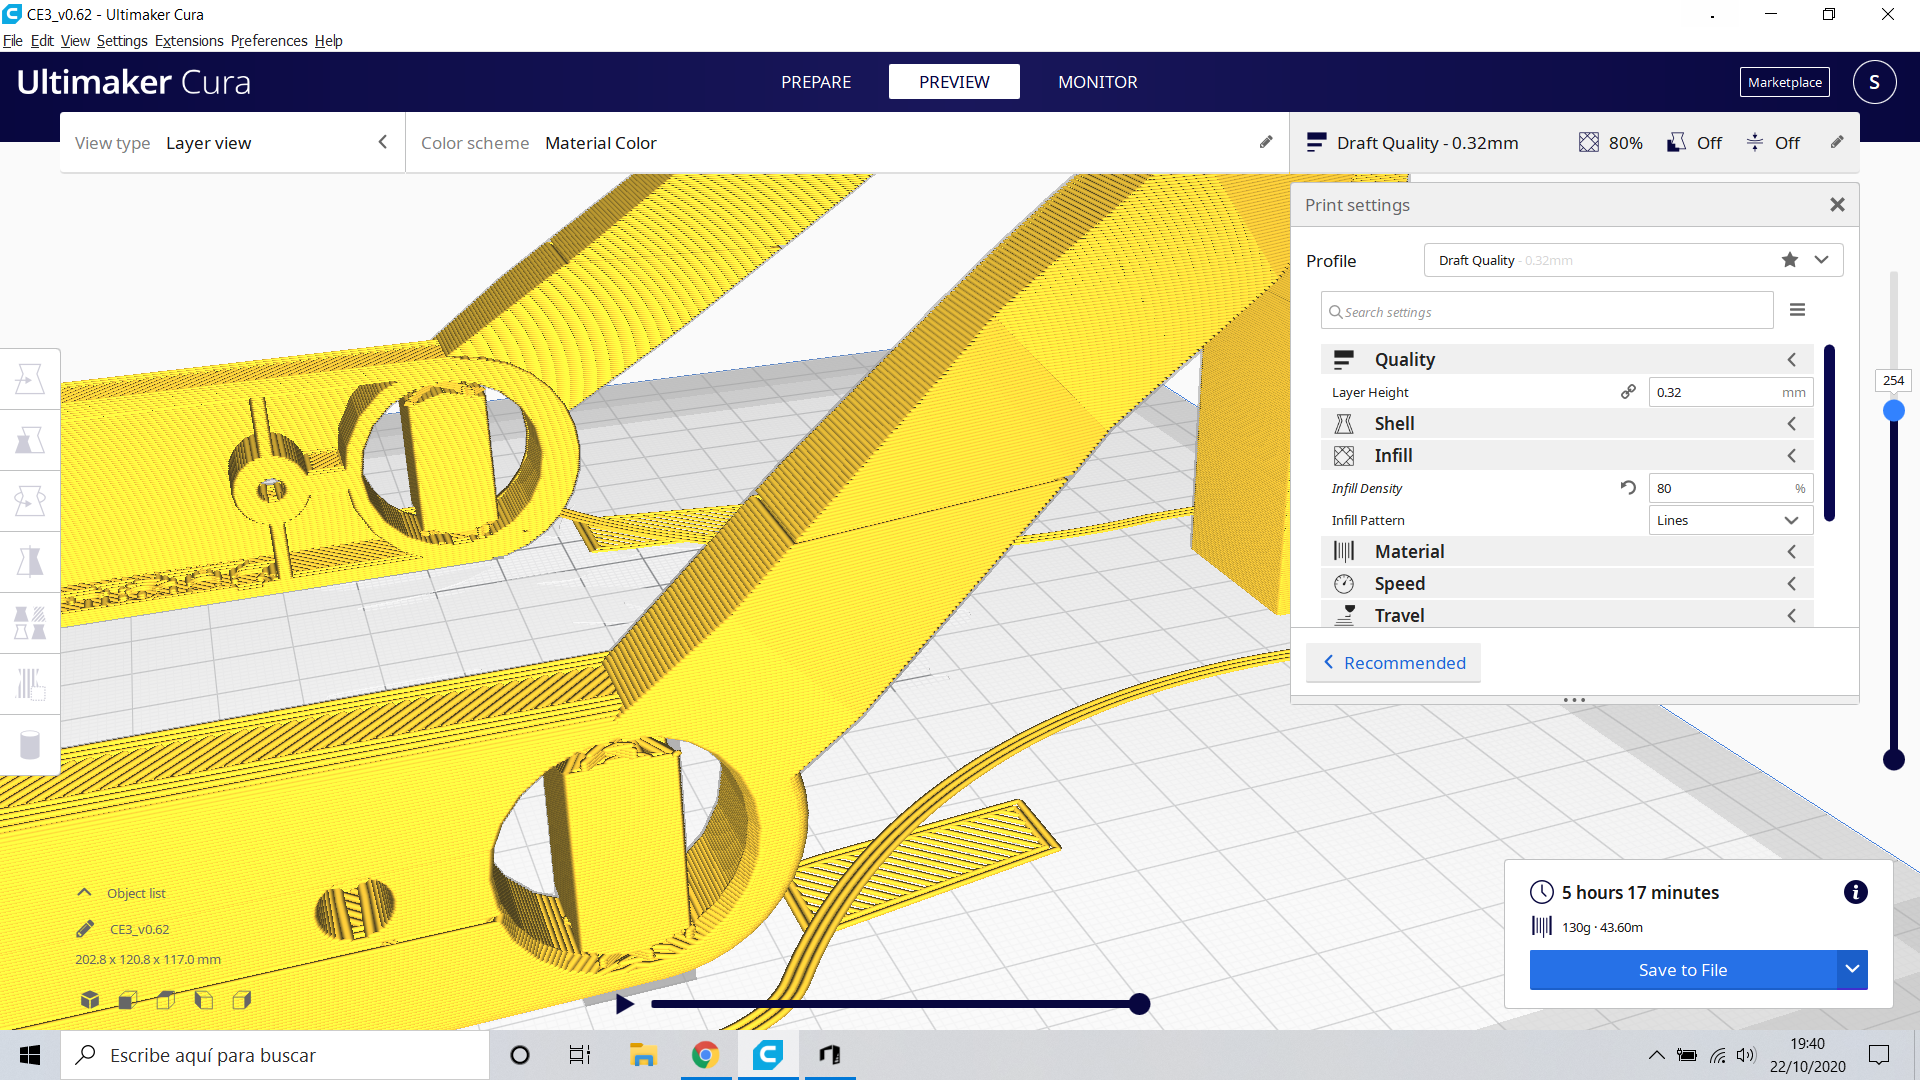Expand the Travel settings section
1920x1080 pixels.
point(1567,615)
